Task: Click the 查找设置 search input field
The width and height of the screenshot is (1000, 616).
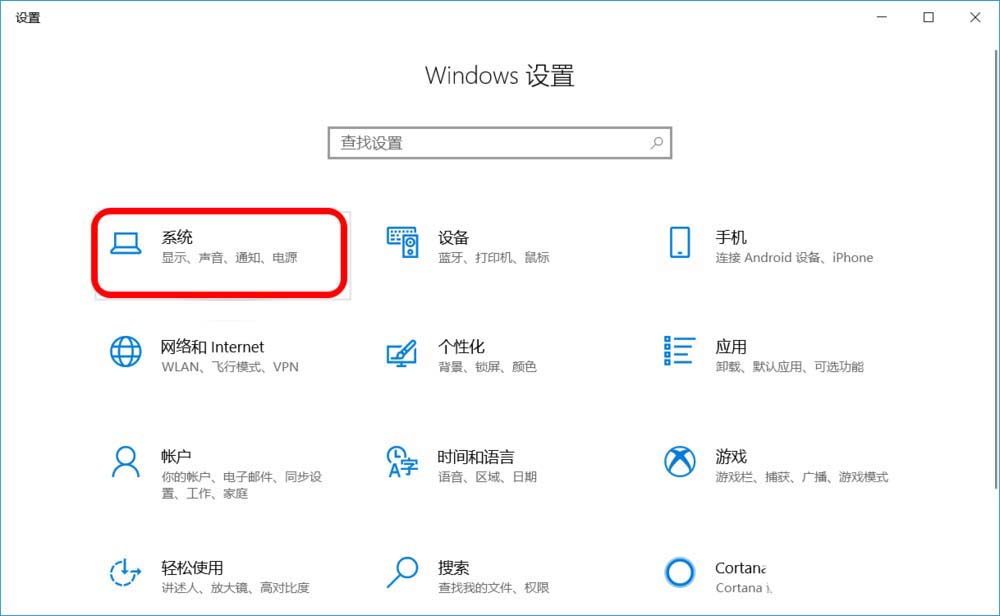Action: (480, 143)
